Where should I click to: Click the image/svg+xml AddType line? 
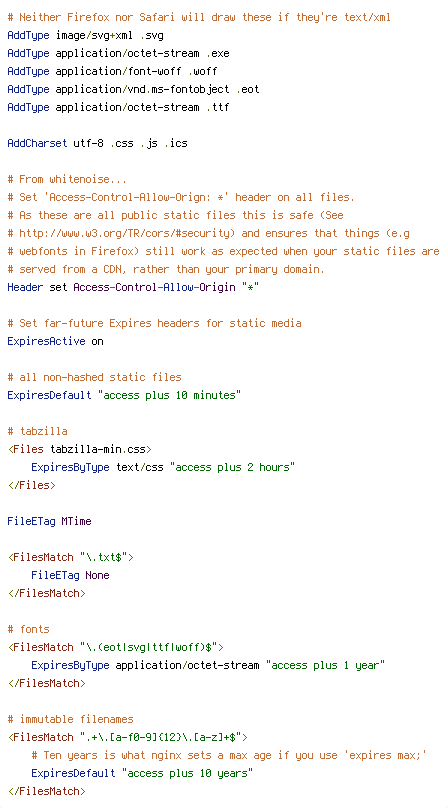86,36
